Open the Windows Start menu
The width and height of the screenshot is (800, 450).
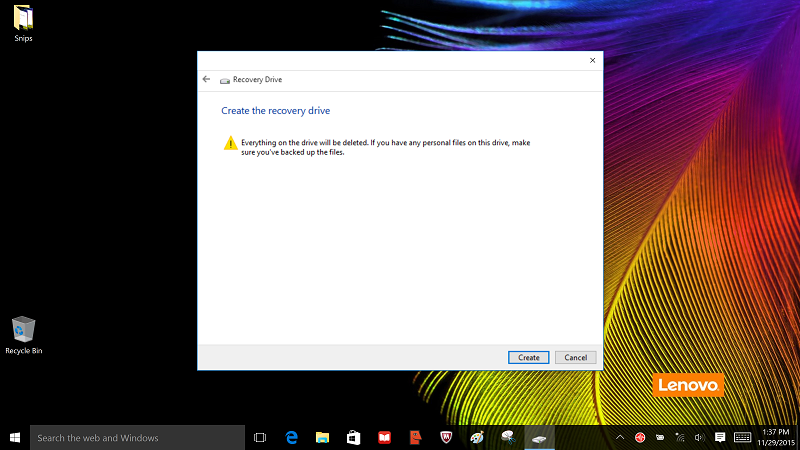15,438
